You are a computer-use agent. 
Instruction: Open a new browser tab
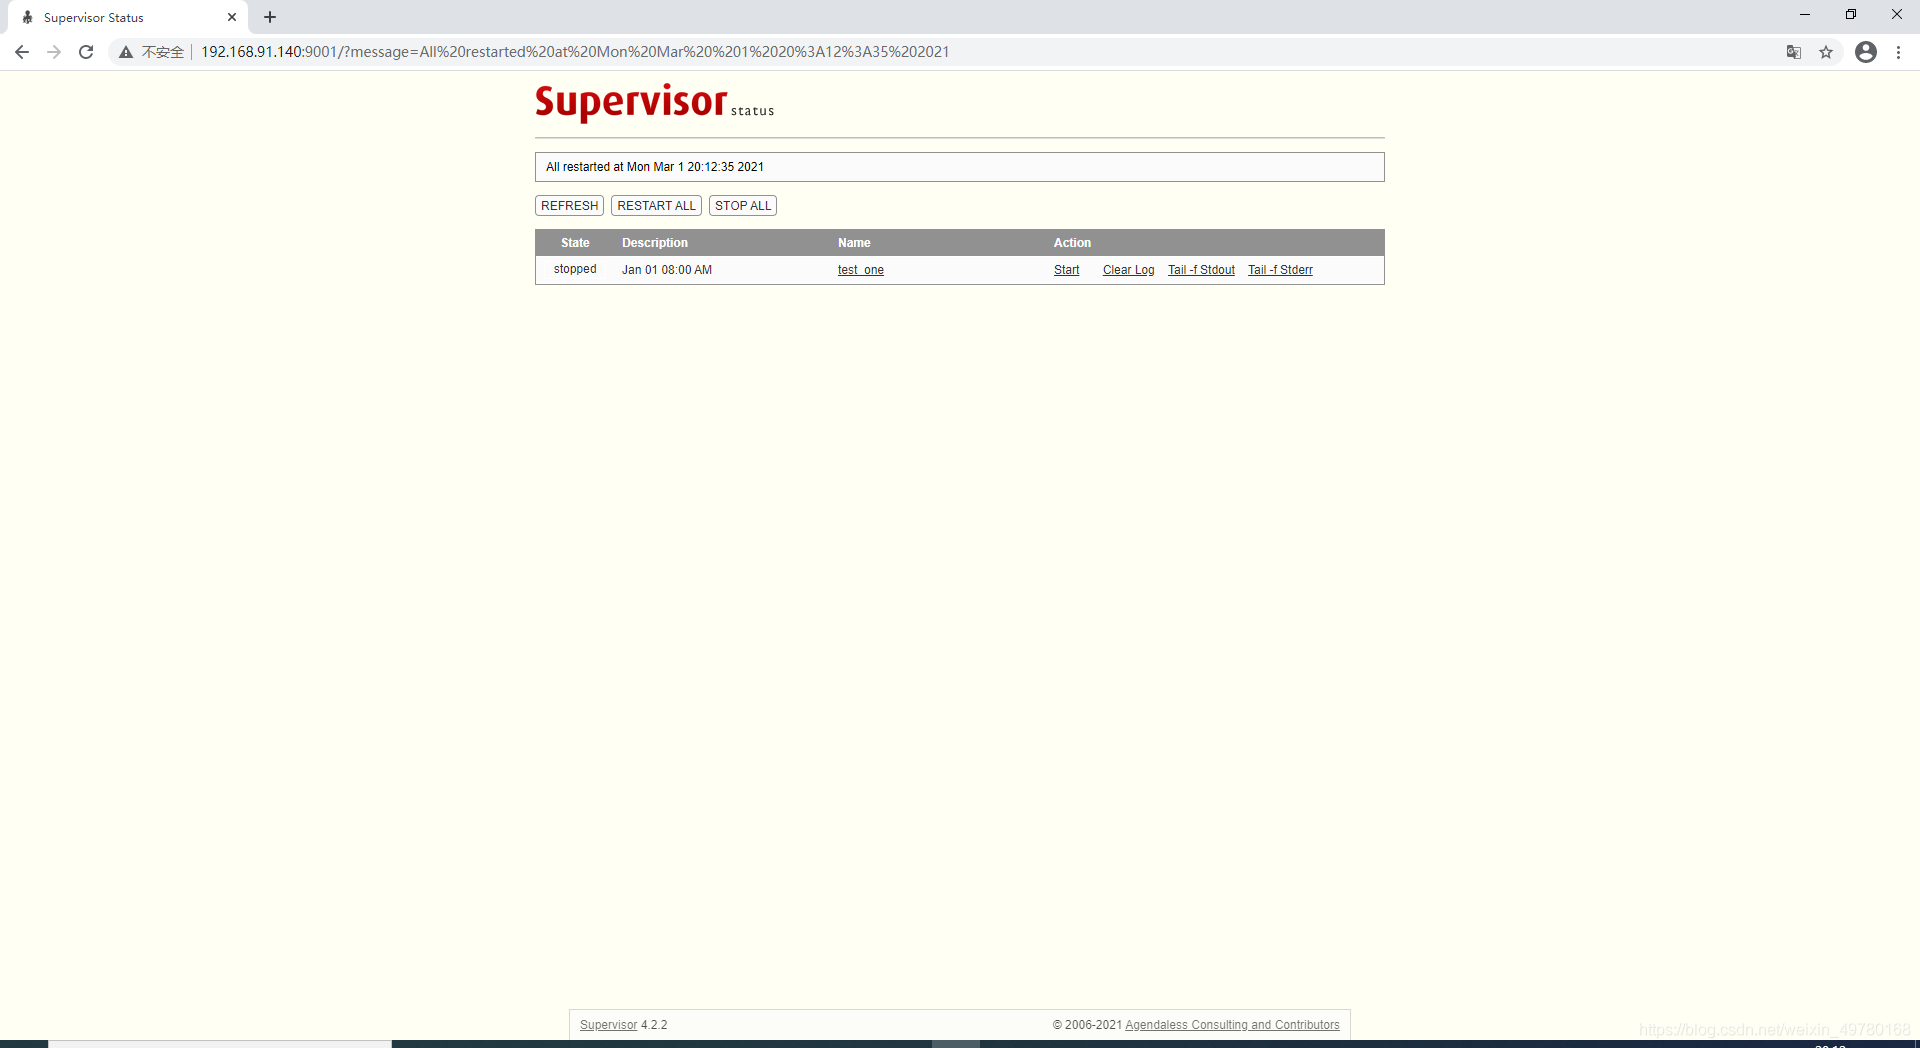coord(270,17)
